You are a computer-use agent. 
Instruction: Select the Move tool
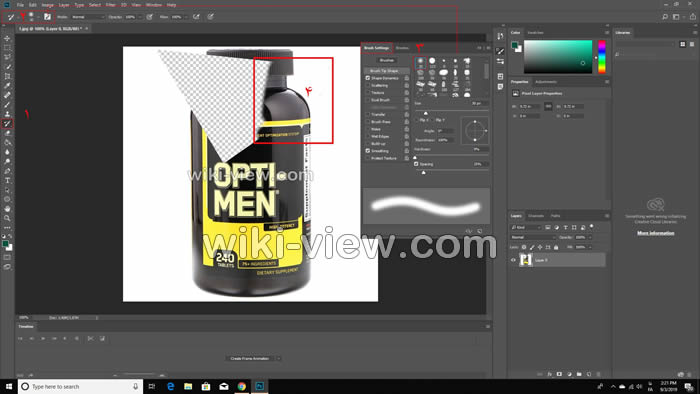(7, 38)
